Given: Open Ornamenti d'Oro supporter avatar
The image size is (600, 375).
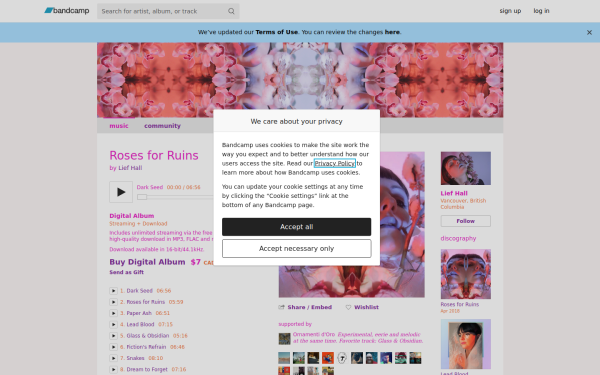Looking at the screenshot, I should (284, 339).
